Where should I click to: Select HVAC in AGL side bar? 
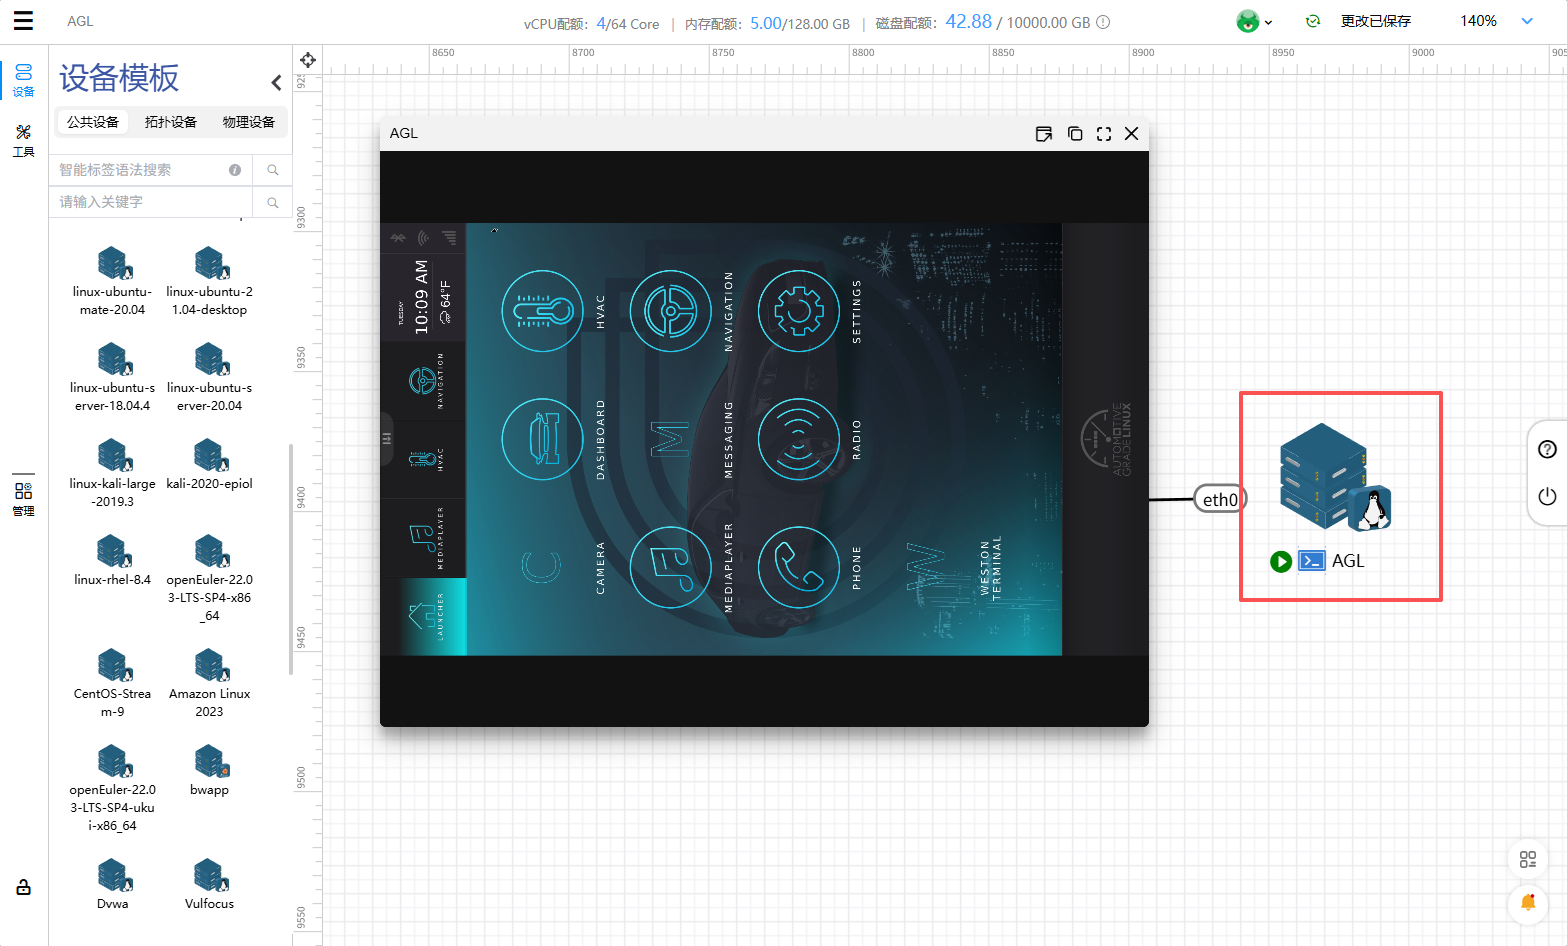click(x=424, y=459)
